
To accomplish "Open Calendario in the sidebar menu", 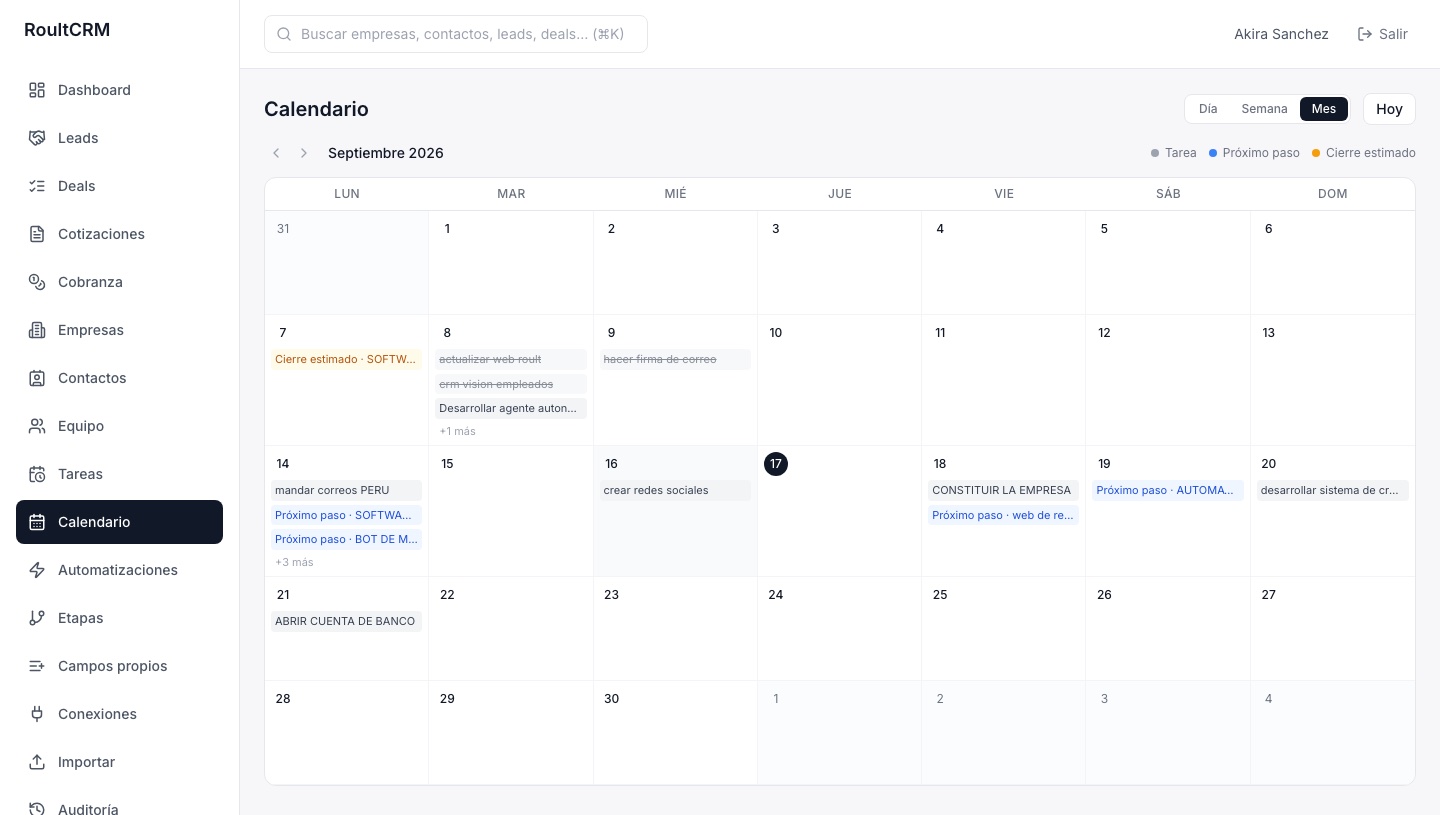I will click(119, 522).
